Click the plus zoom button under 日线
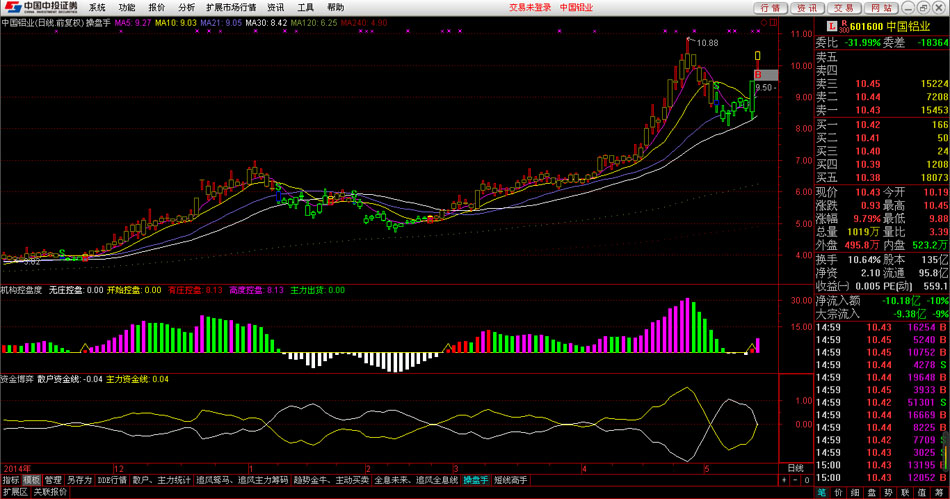 (x=785, y=480)
